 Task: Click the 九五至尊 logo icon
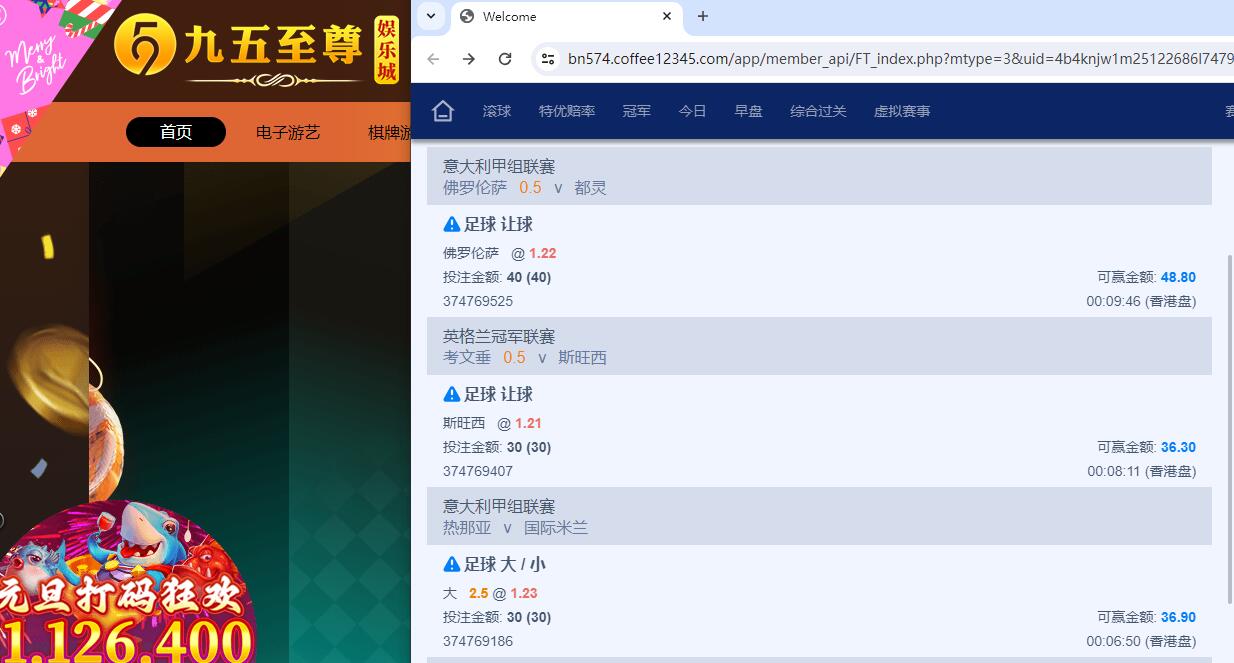tap(144, 45)
